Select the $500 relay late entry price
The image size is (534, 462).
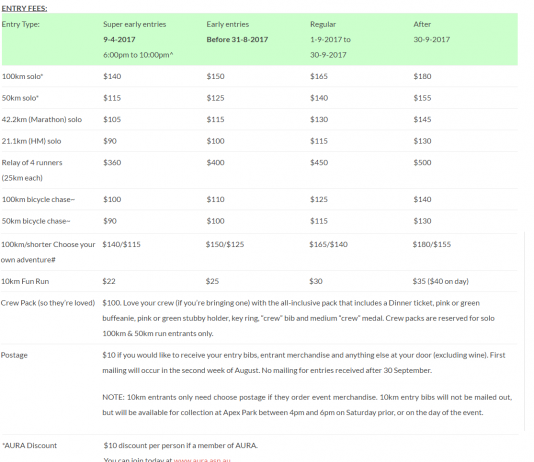pyautogui.click(x=422, y=163)
